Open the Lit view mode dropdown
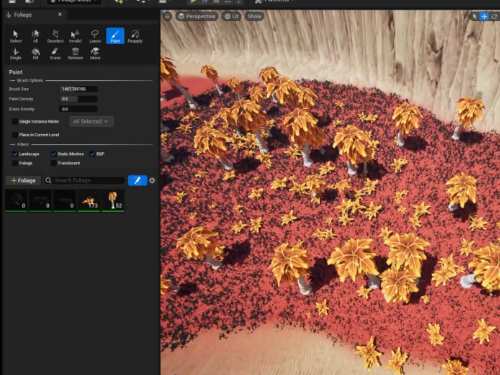Screen dimensions: 500x375 click(x=231, y=16)
